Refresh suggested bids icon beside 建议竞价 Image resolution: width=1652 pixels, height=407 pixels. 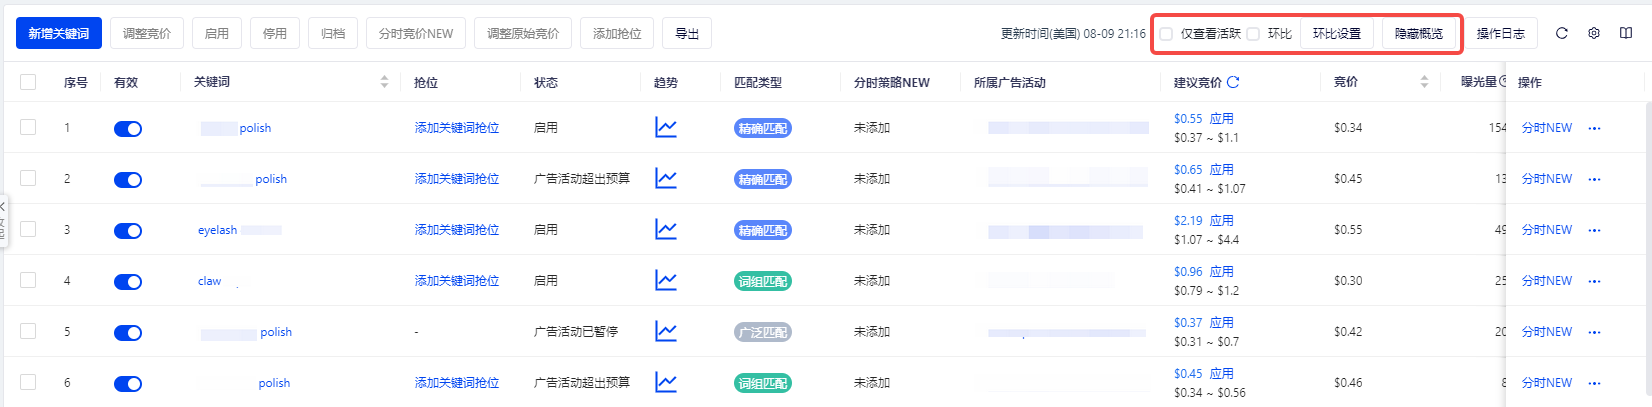point(1233,82)
